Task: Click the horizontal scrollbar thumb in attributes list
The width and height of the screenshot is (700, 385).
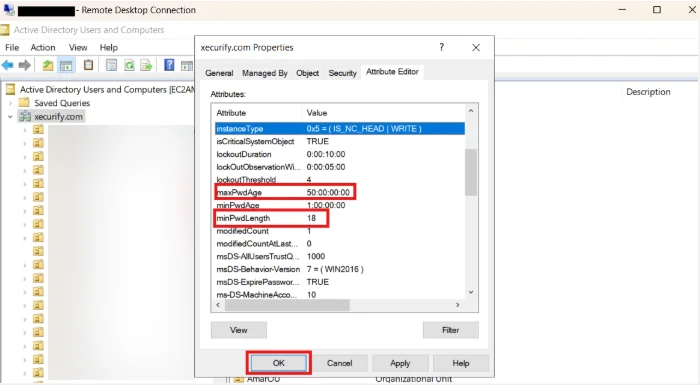Action: tap(287, 305)
